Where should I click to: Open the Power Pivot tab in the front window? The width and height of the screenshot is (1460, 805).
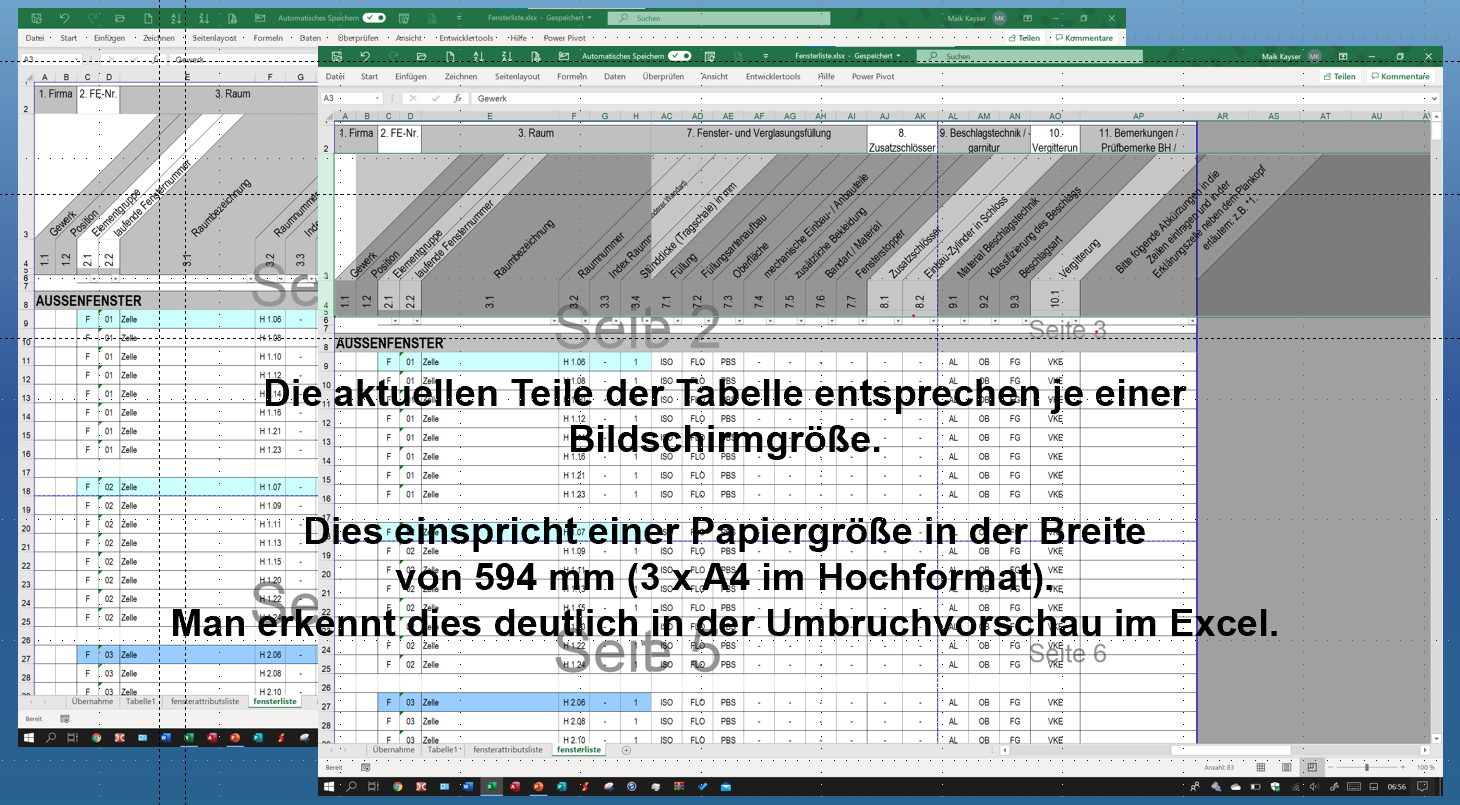872,76
